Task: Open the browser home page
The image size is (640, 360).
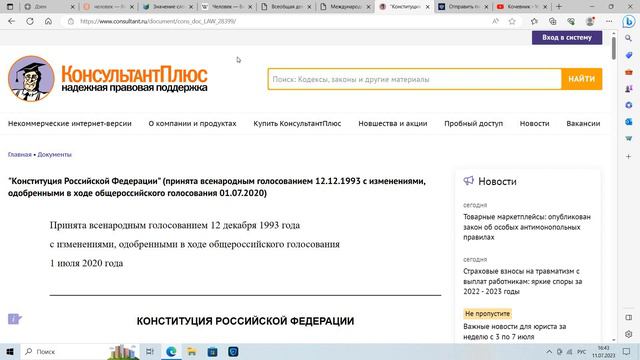Action: coord(48,21)
